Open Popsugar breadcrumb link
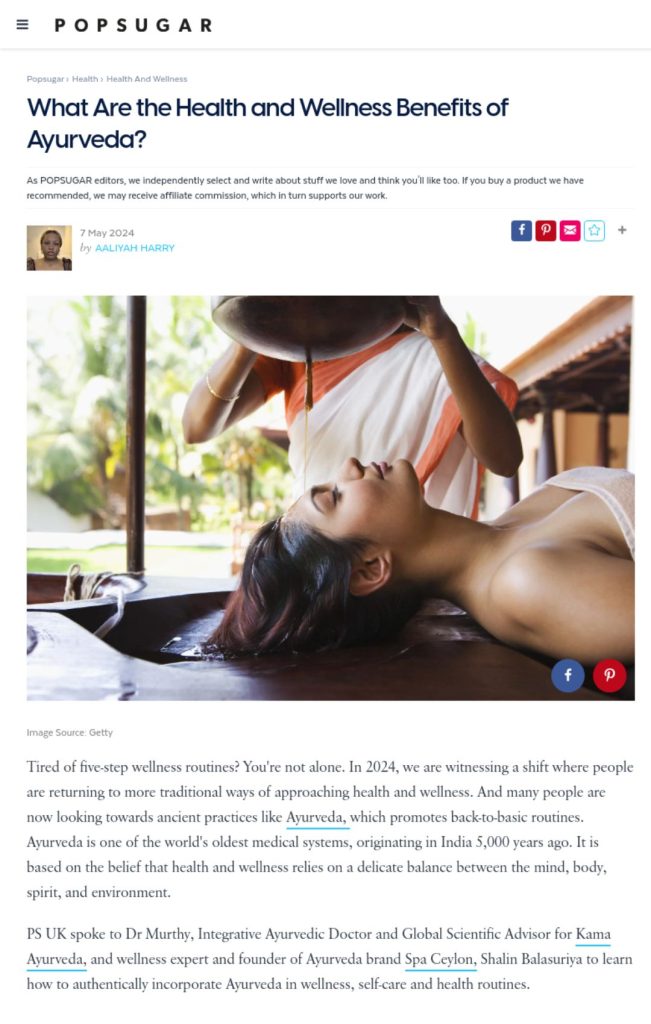The image size is (651, 1024). (x=45, y=79)
